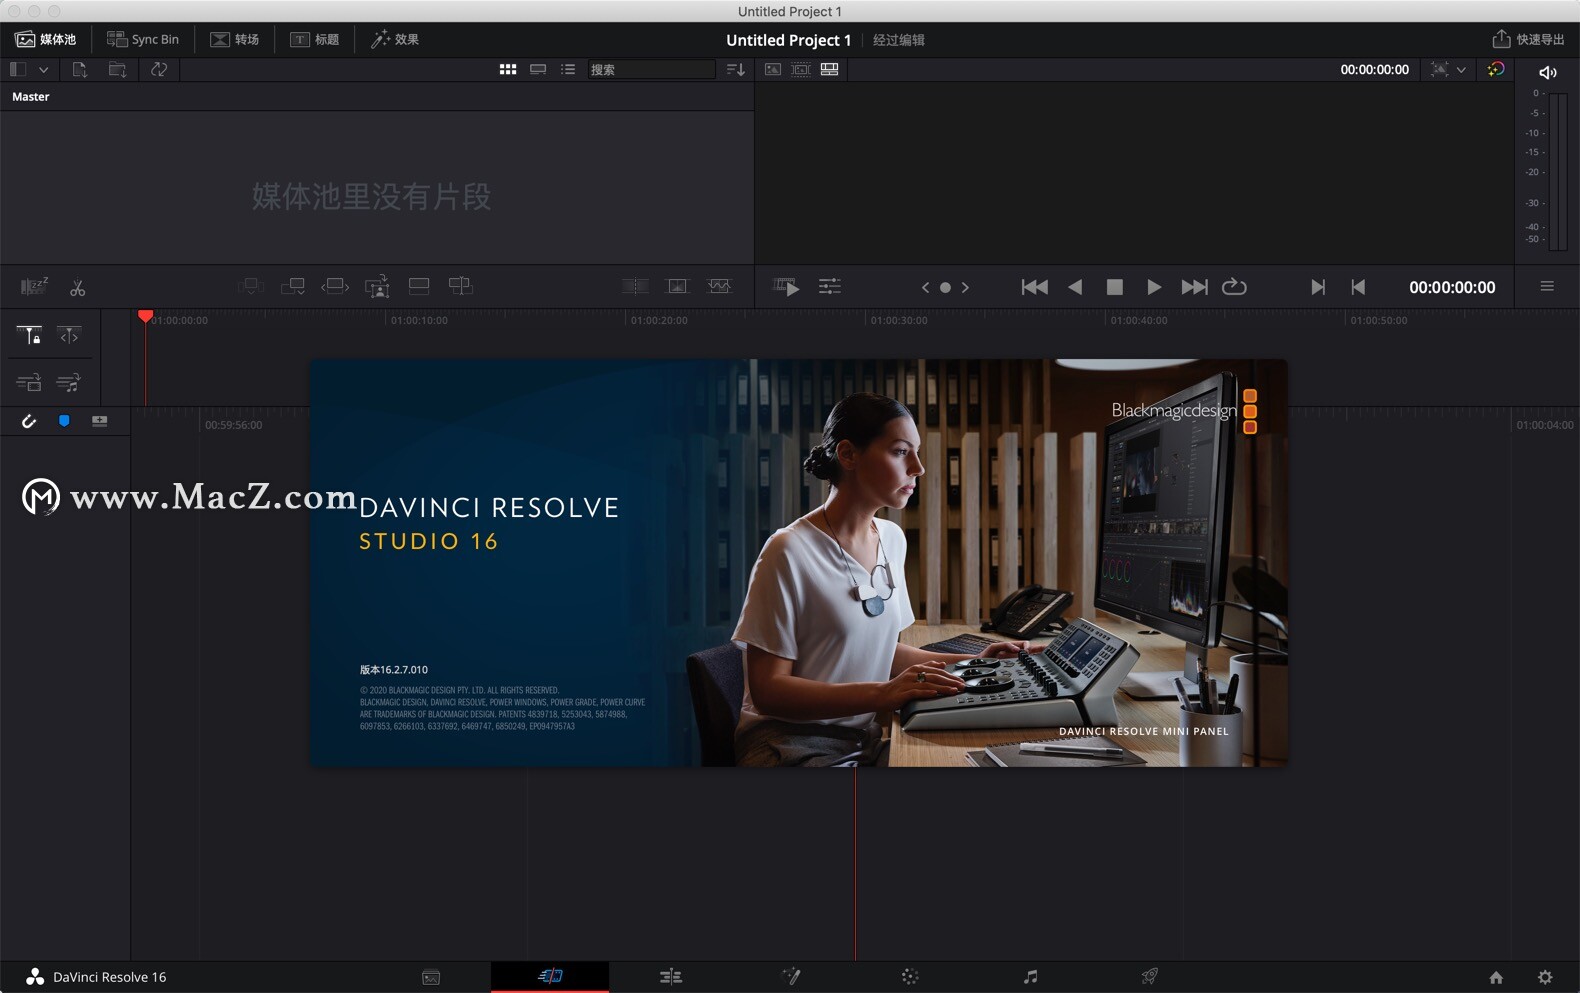Toggle bypass color grades and effects

(1496, 69)
